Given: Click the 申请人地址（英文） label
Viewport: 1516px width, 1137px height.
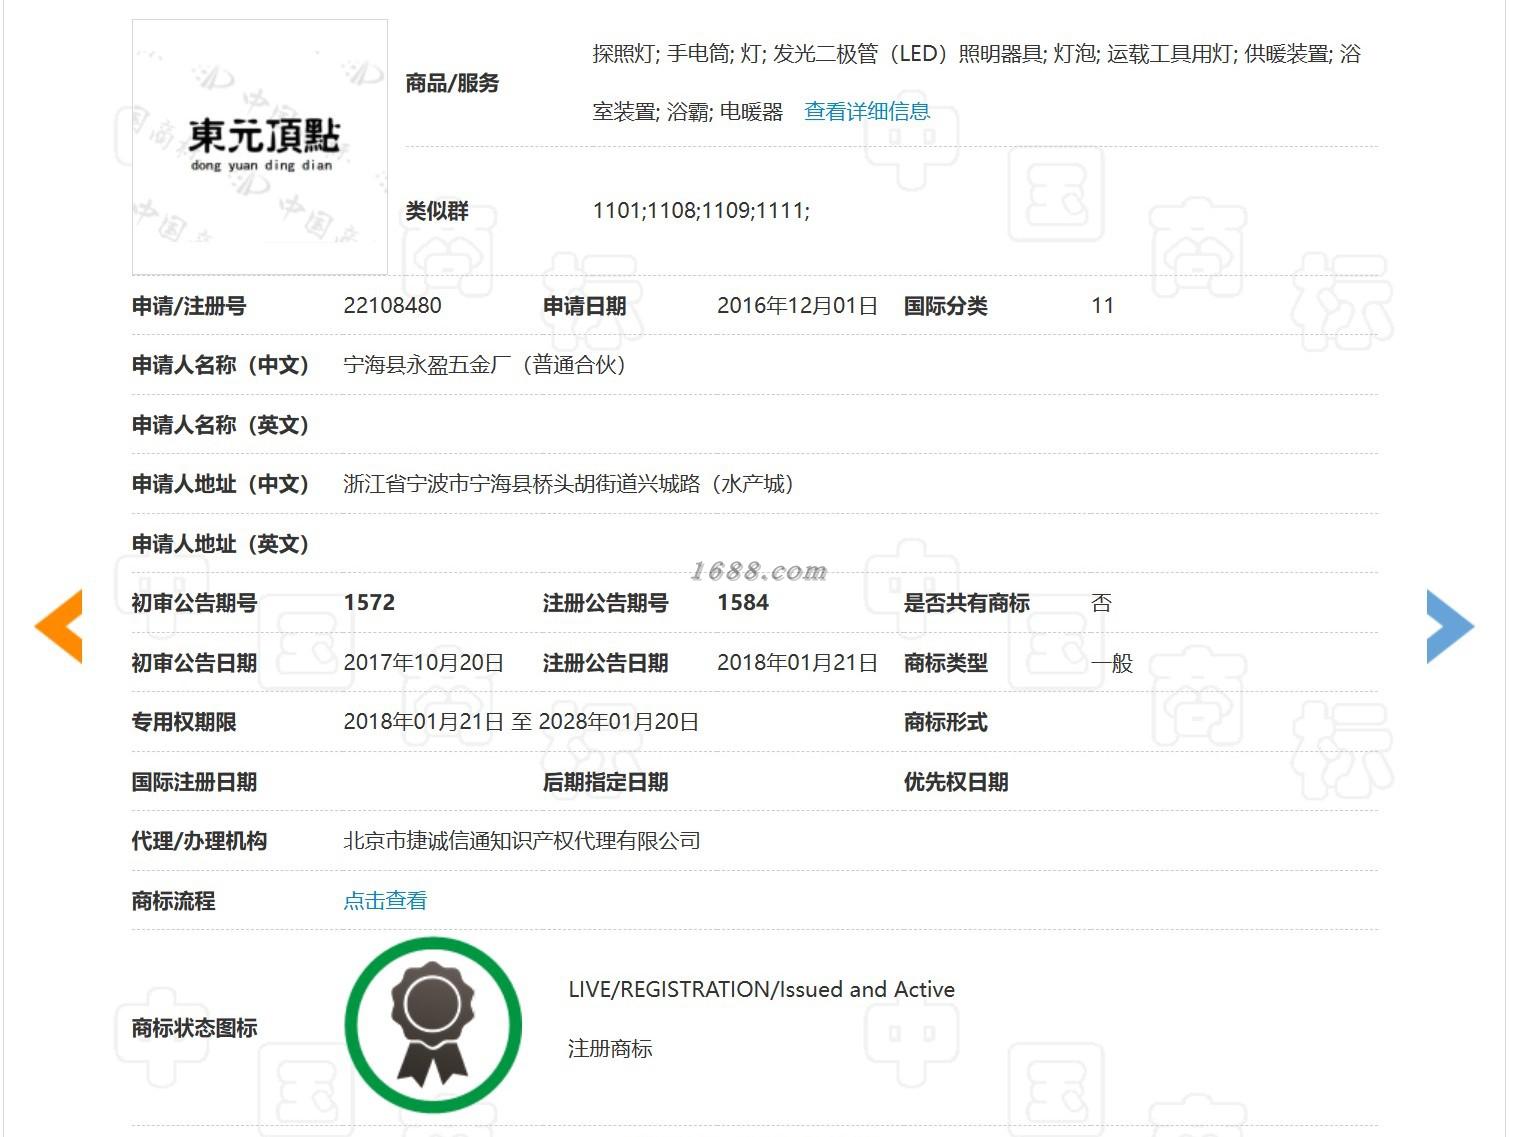Looking at the screenshot, I should (221, 544).
